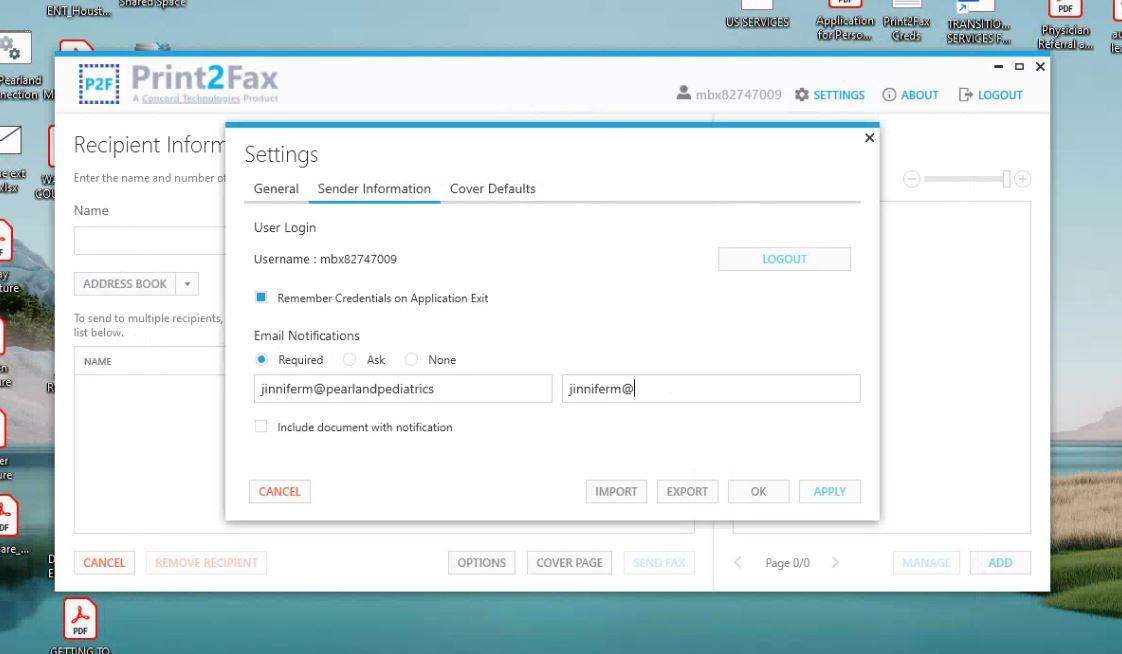Go to next preview page arrow
The width and height of the screenshot is (1122, 654).
point(835,562)
